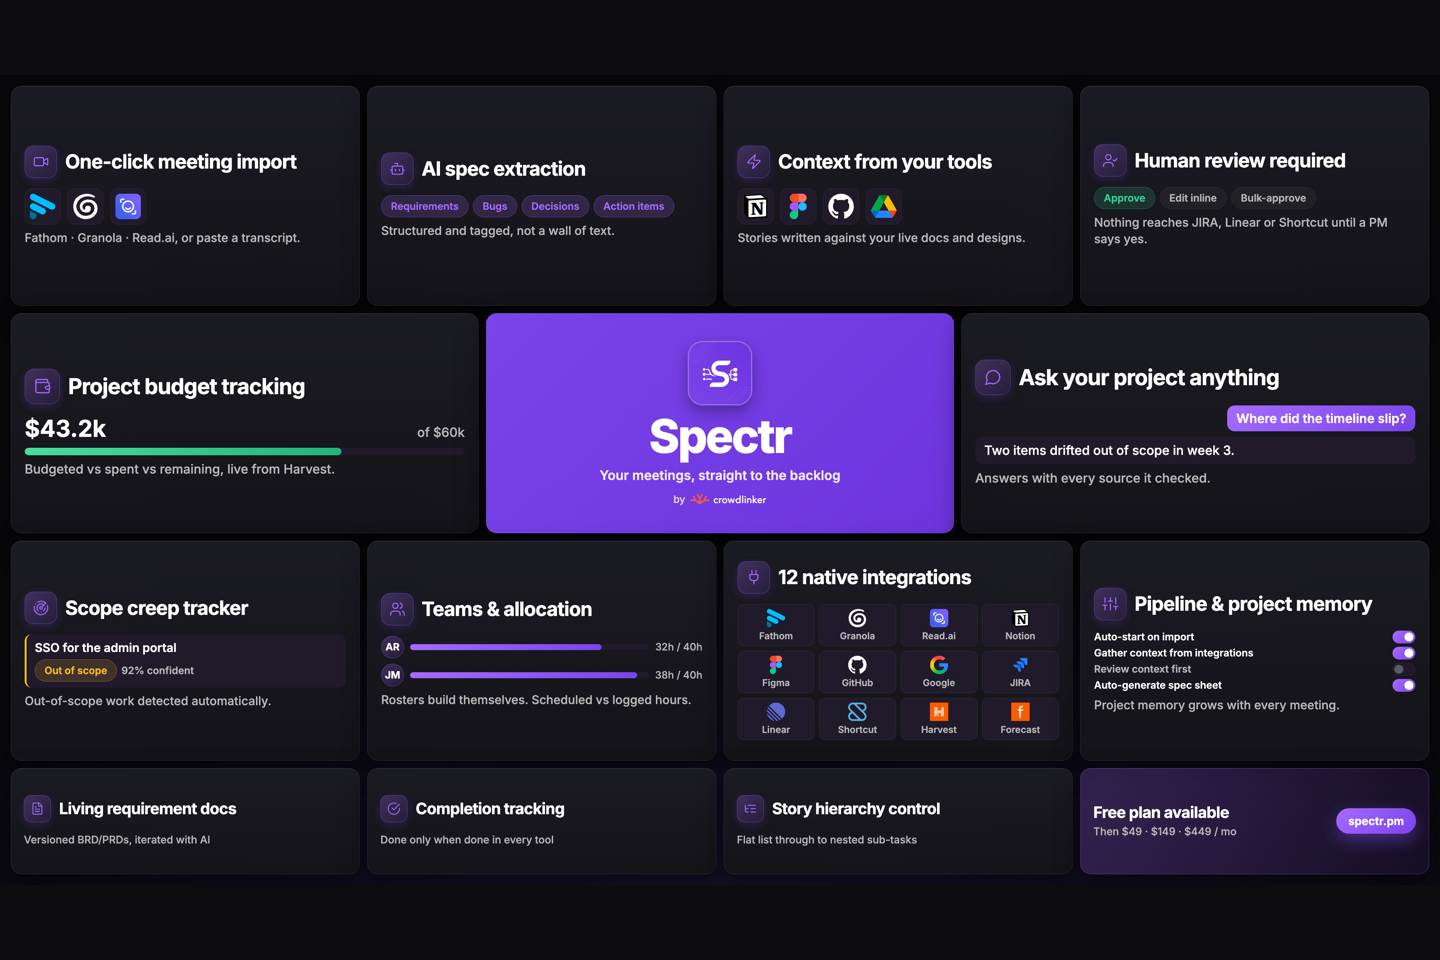
Task: Click the plug icon beside 12 native integrations
Action: tap(754, 576)
